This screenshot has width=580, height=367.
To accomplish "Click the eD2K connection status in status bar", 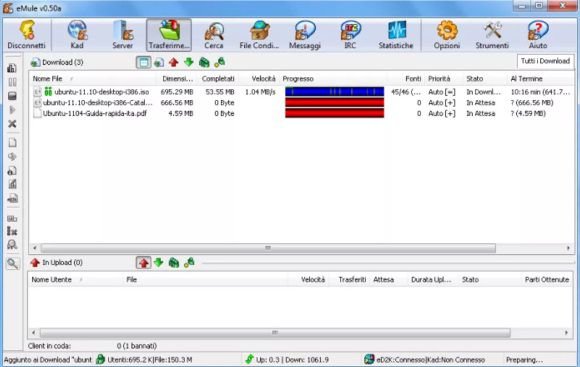I will 430,360.
